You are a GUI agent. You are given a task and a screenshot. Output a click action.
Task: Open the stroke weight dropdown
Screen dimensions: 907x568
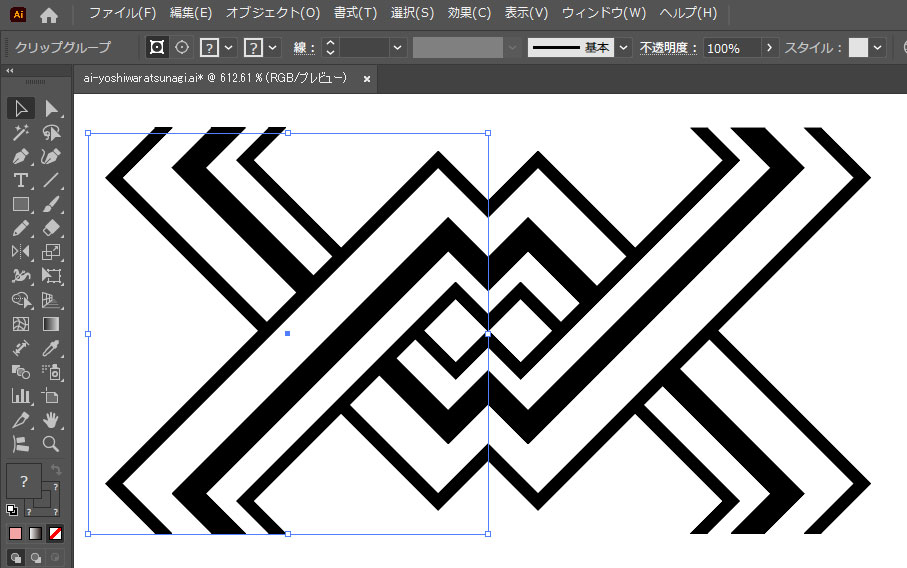click(x=398, y=48)
